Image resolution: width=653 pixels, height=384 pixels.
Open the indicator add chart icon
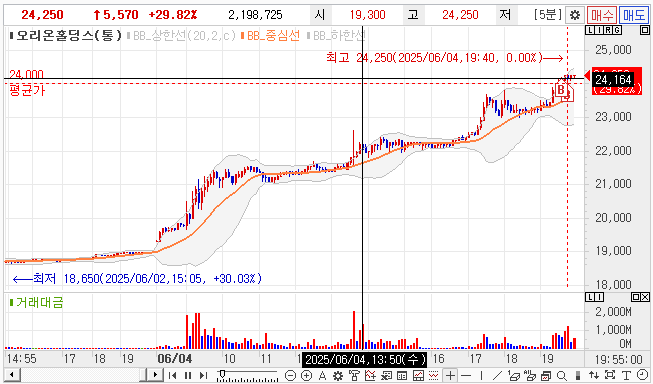click(x=370, y=375)
